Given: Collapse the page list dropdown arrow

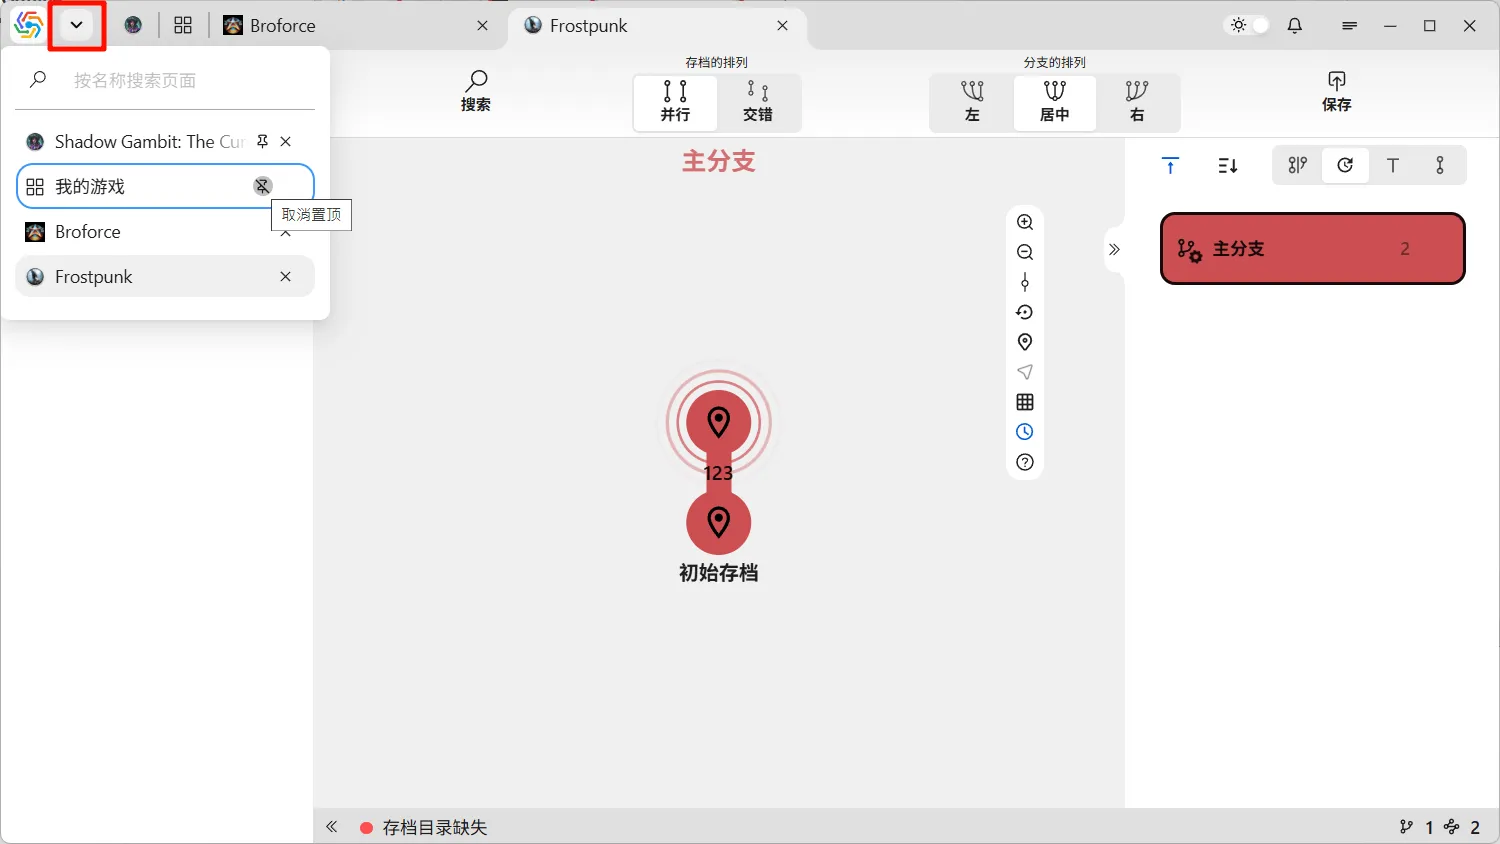Looking at the screenshot, I should tap(77, 26).
